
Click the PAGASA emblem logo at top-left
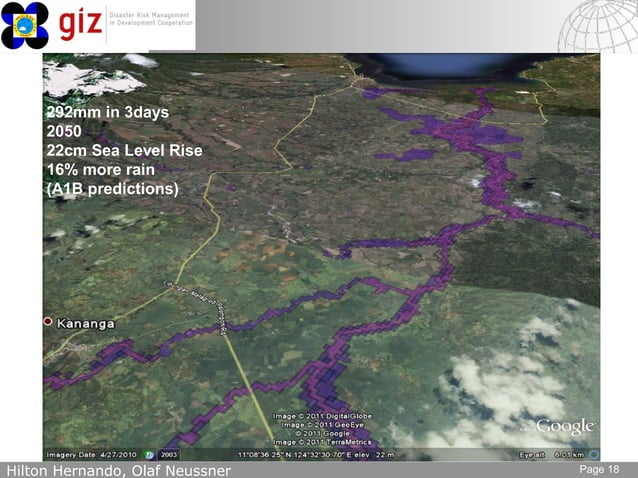(x=25, y=25)
